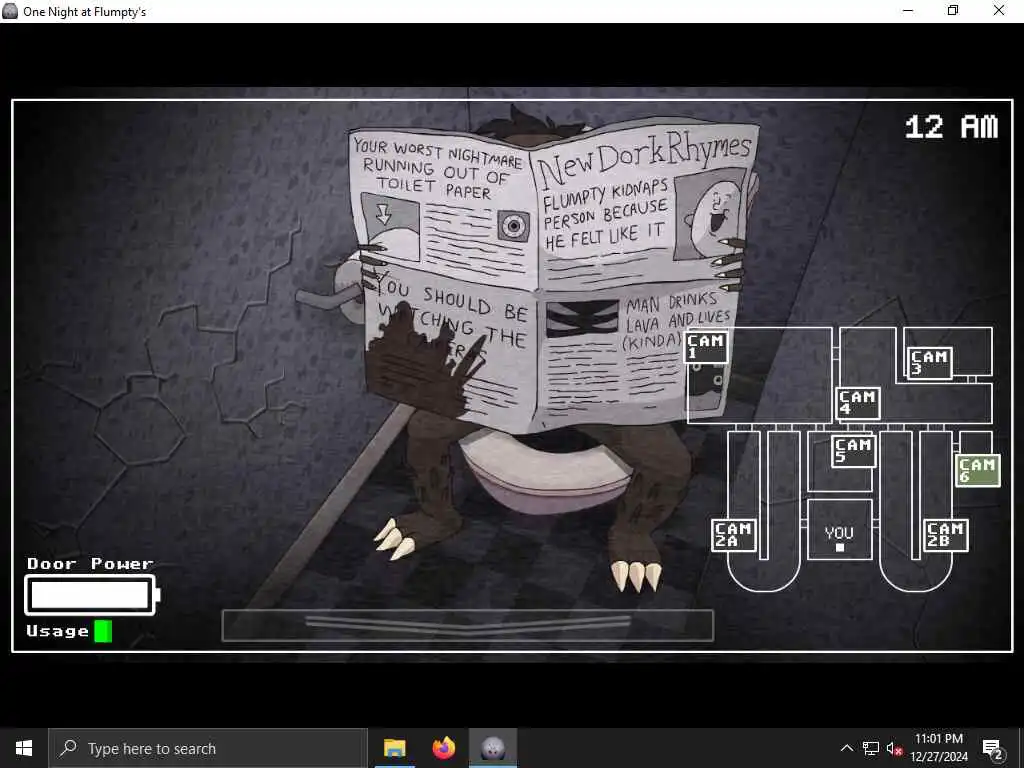Viewport: 1024px width, 768px height.
Task: Switch to CAM 3 on the map
Action: click(x=929, y=363)
